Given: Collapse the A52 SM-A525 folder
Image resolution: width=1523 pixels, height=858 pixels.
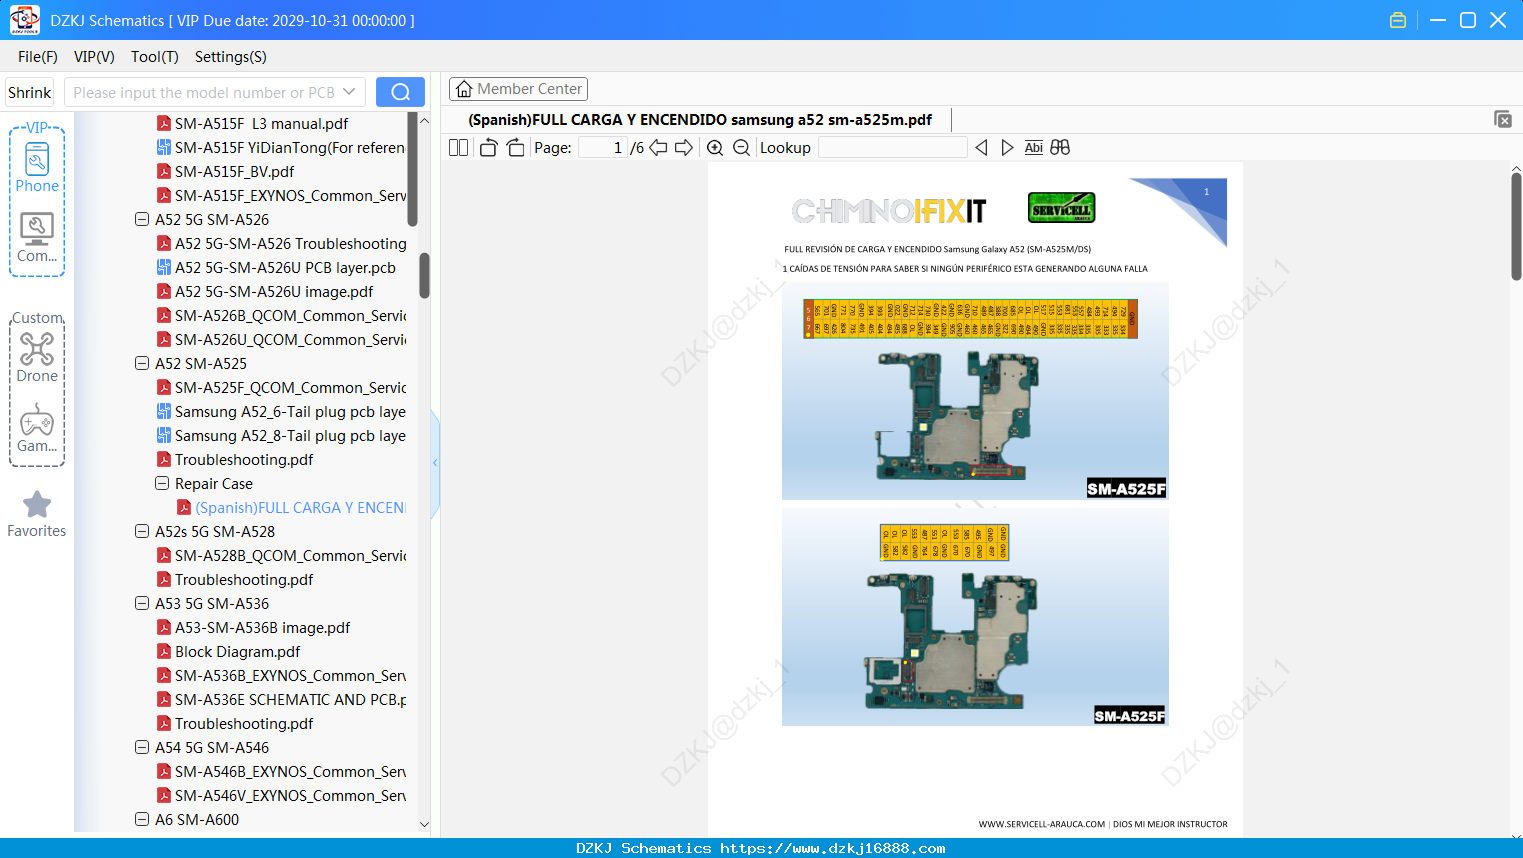Looking at the screenshot, I should (x=142, y=363).
